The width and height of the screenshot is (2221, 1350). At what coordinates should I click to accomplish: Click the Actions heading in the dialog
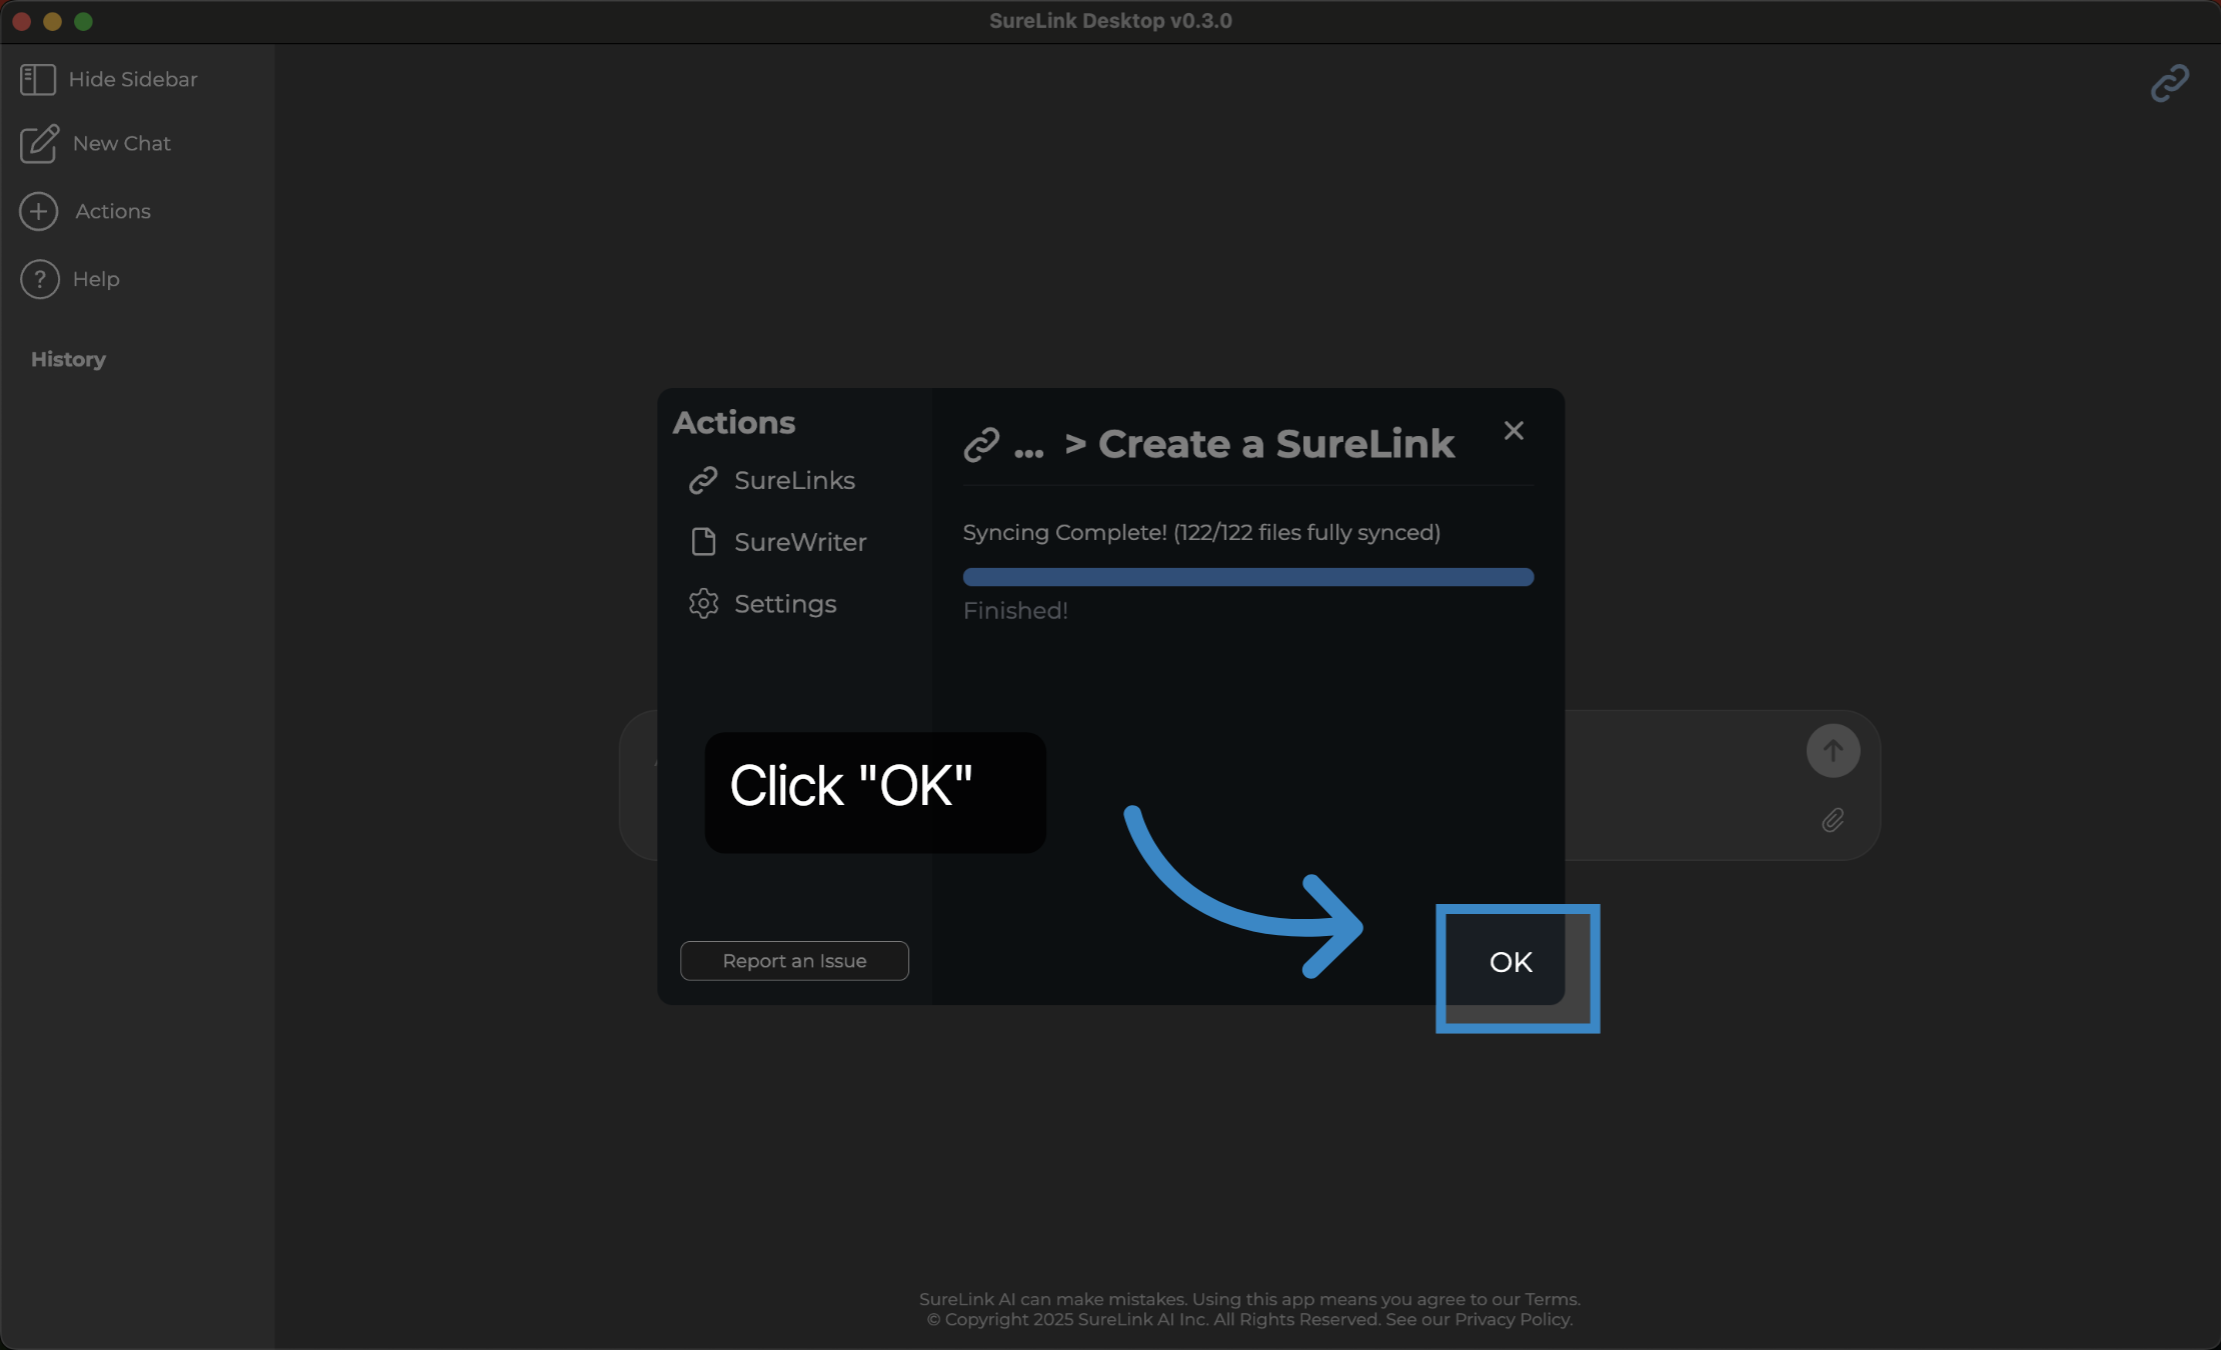point(734,423)
